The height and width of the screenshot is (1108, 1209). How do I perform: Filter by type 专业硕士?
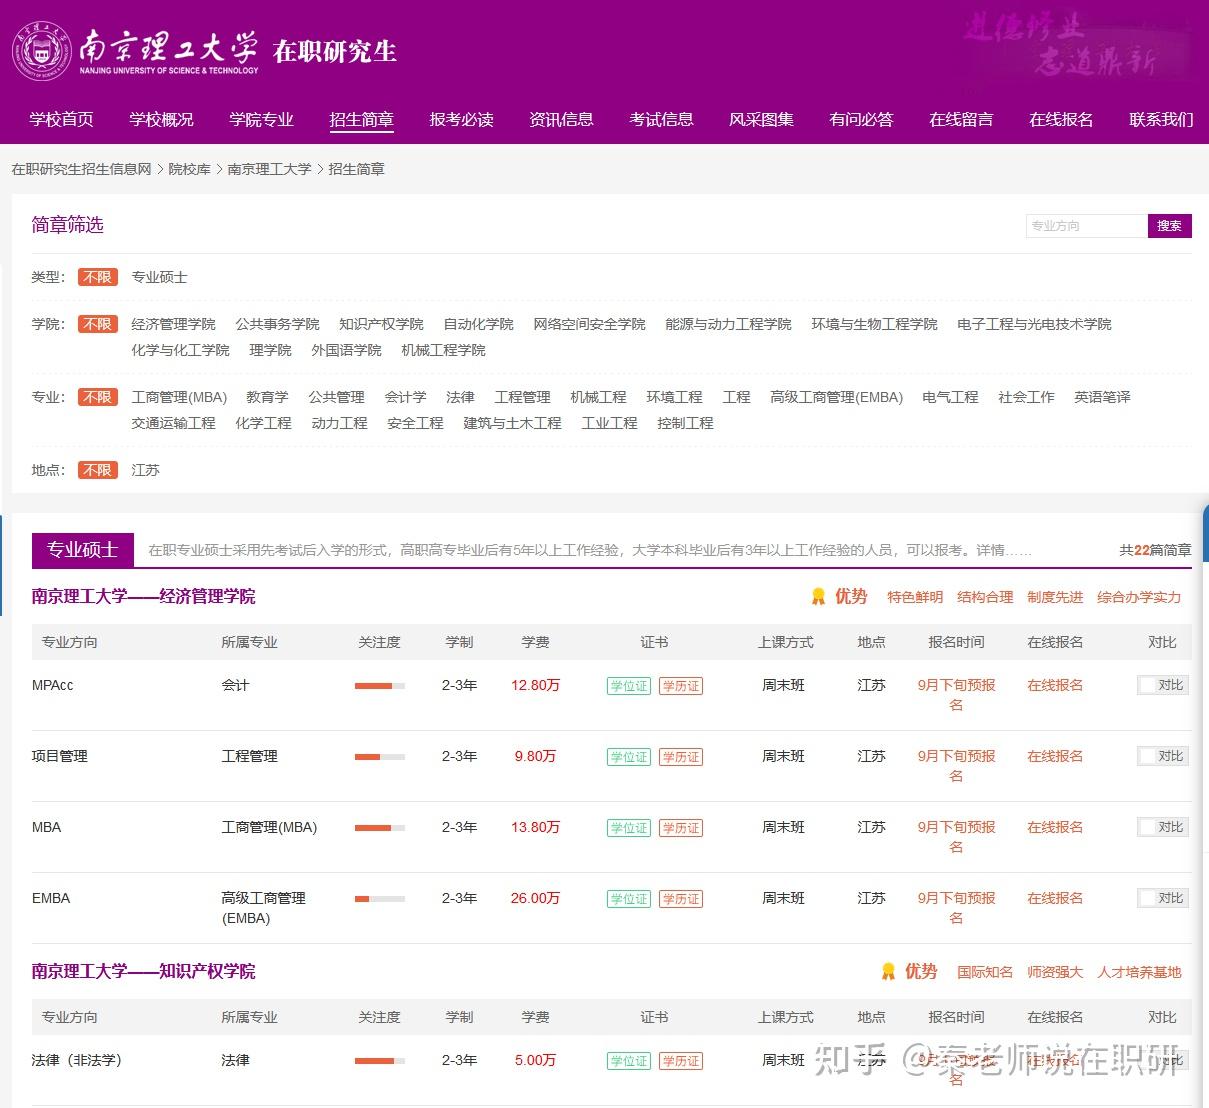click(160, 277)
